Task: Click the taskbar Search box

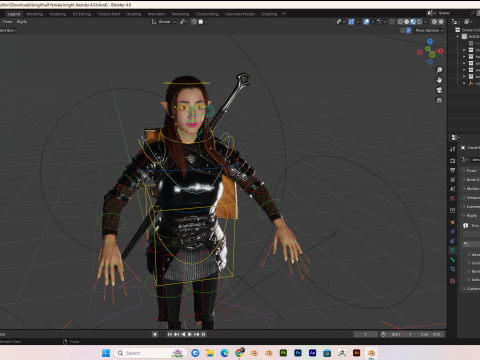Action: [150, 353]
